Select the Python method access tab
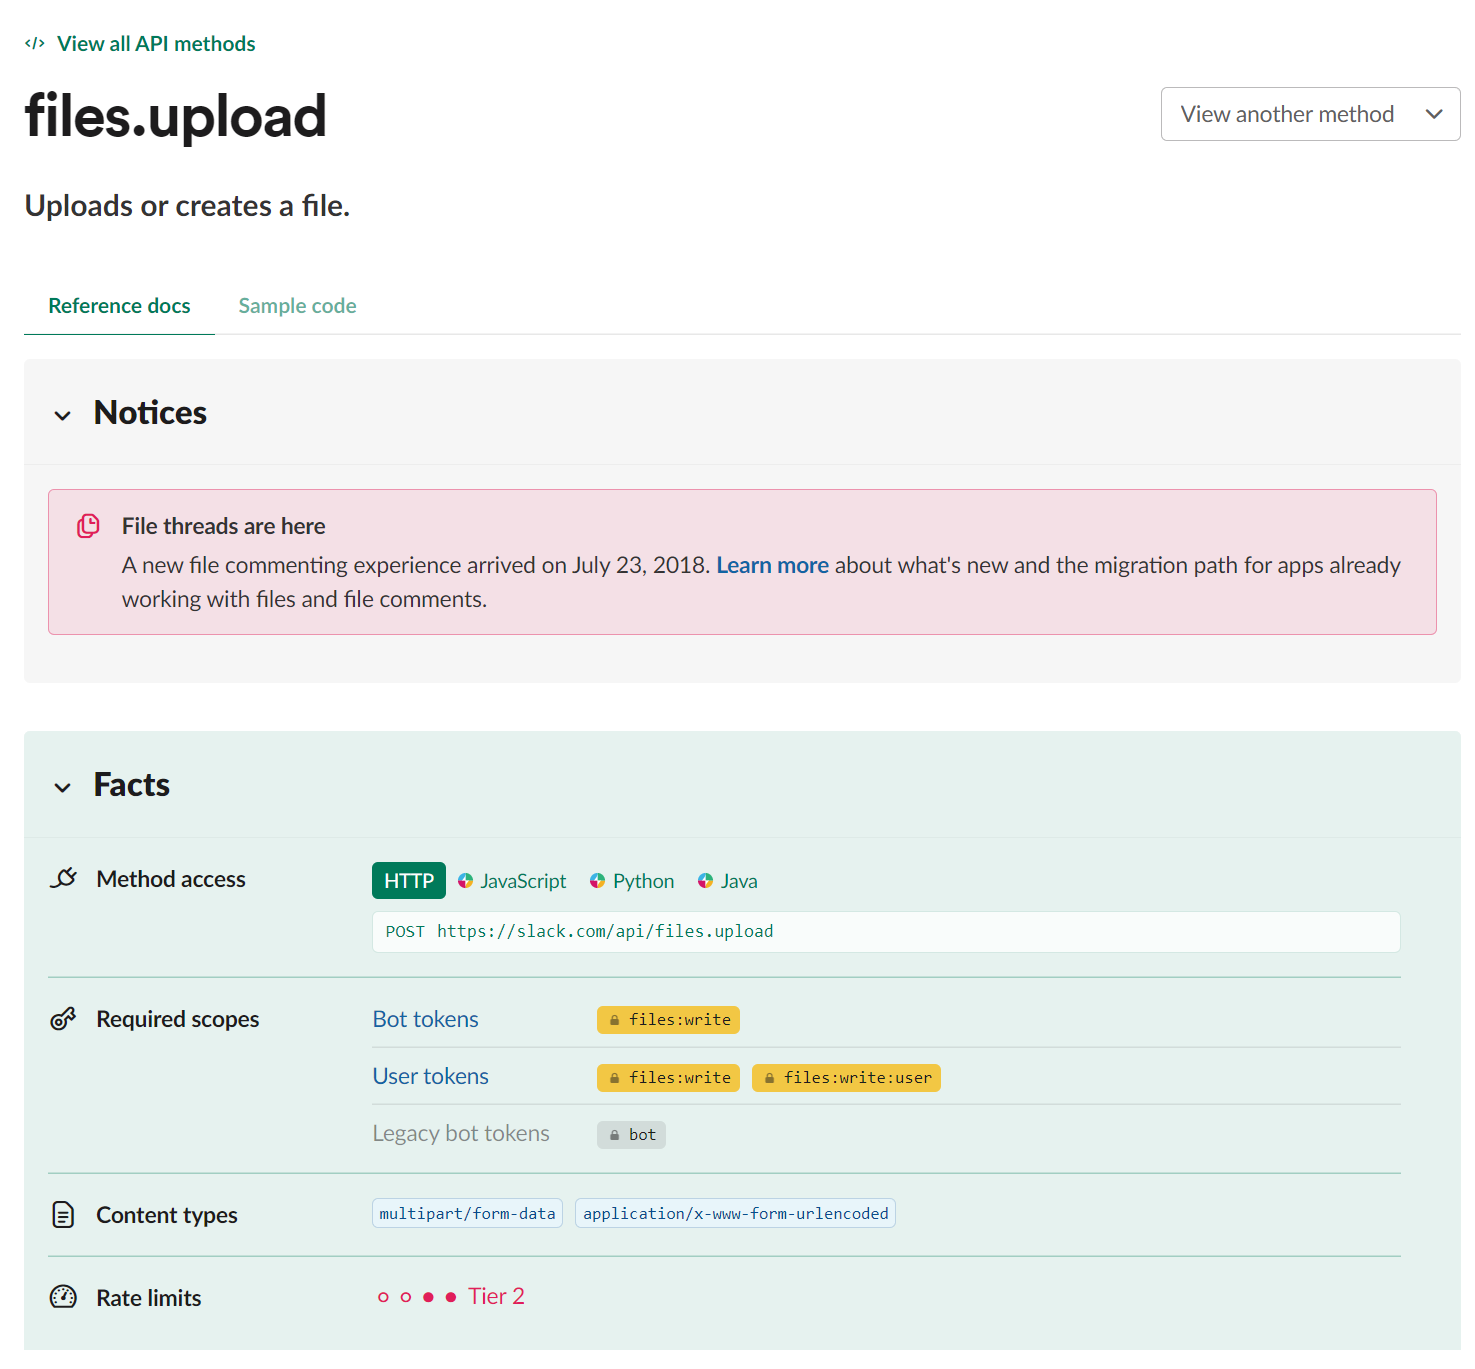This screenshot has width=1475, height=1369. 632,881
